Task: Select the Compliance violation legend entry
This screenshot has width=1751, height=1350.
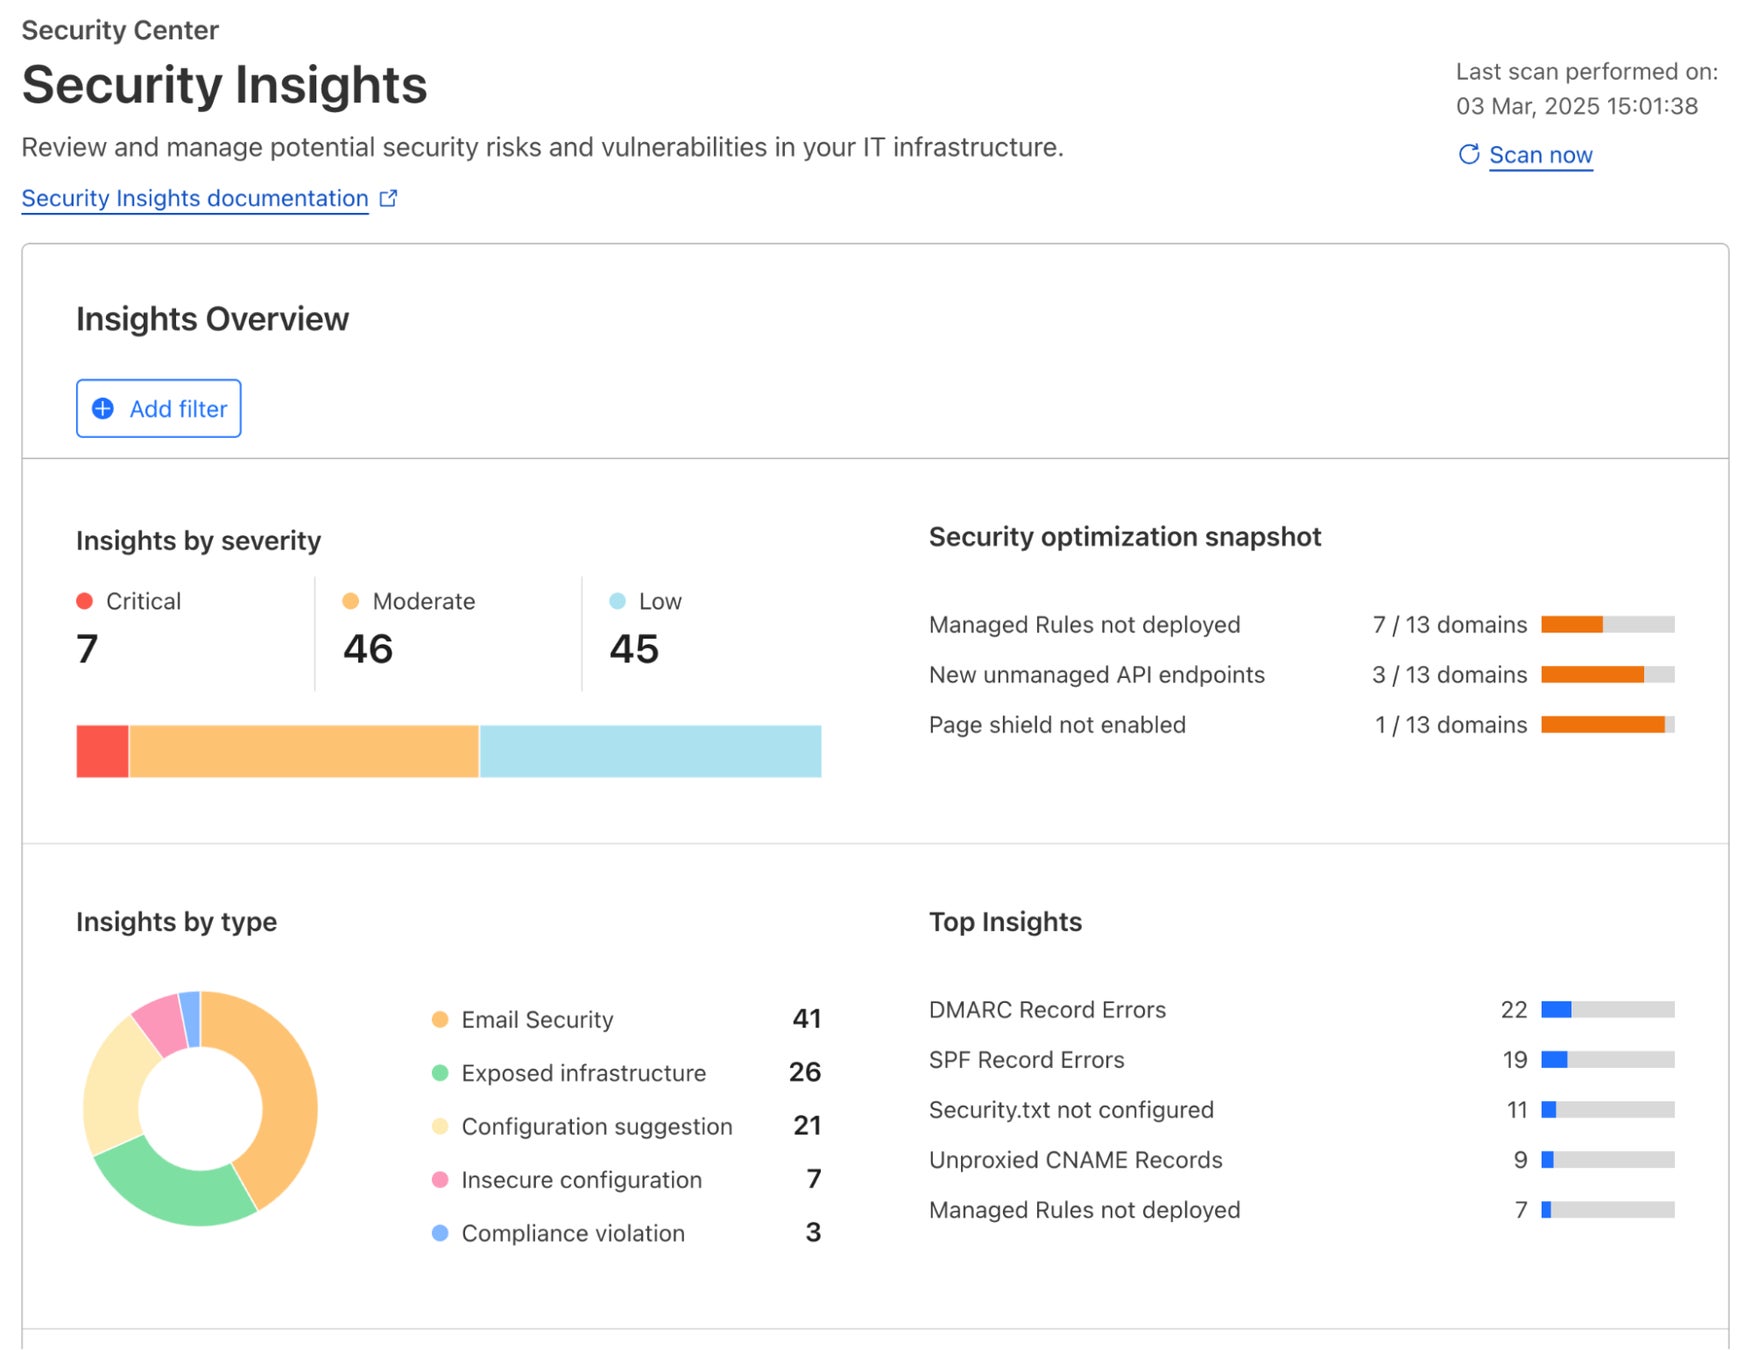Action: pos(573,1233)
